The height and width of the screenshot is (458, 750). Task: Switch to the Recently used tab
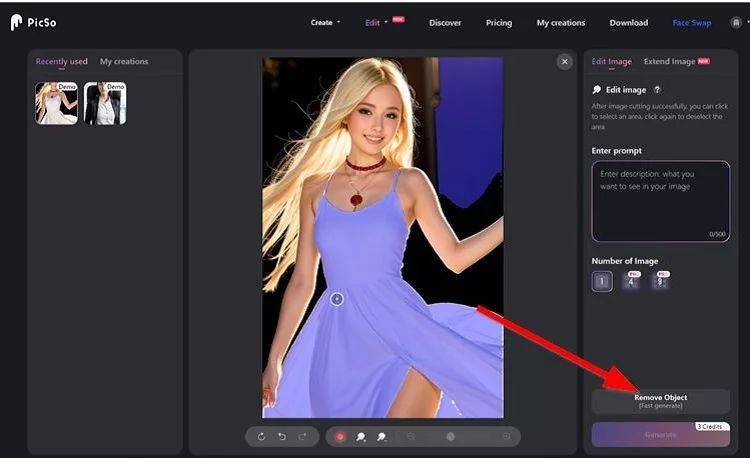point(61,61)
